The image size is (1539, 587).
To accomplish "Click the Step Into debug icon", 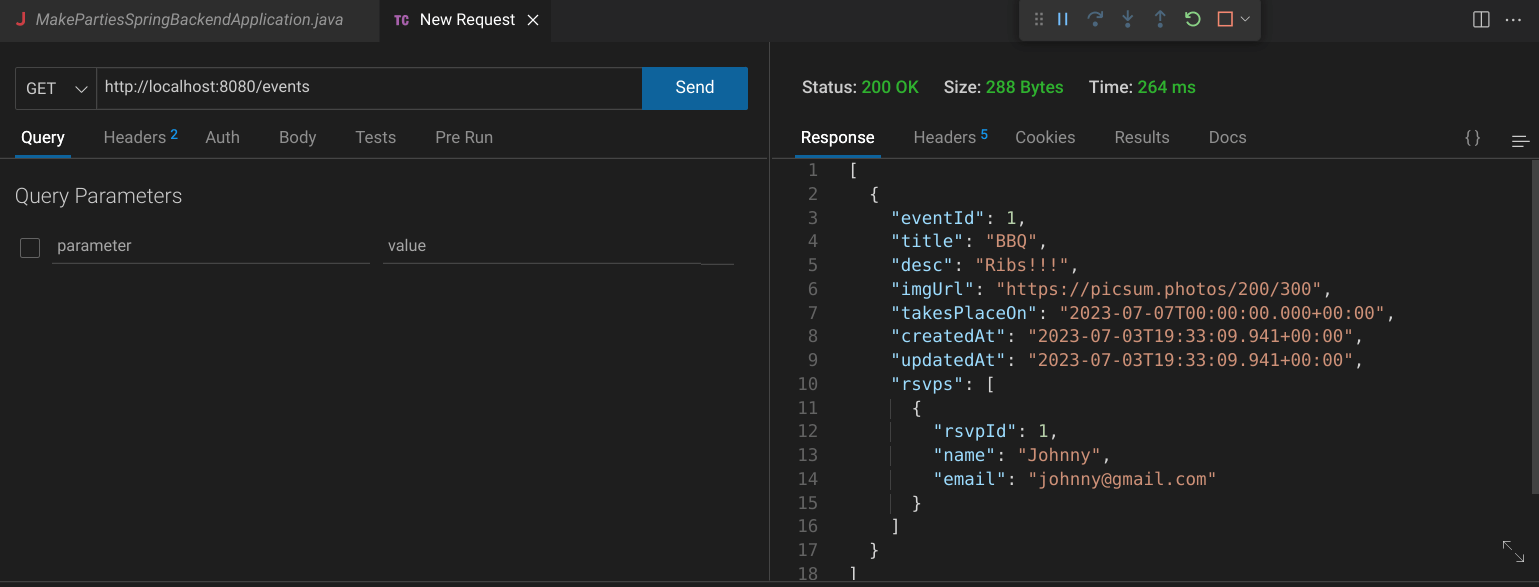I will [1128, 19].
